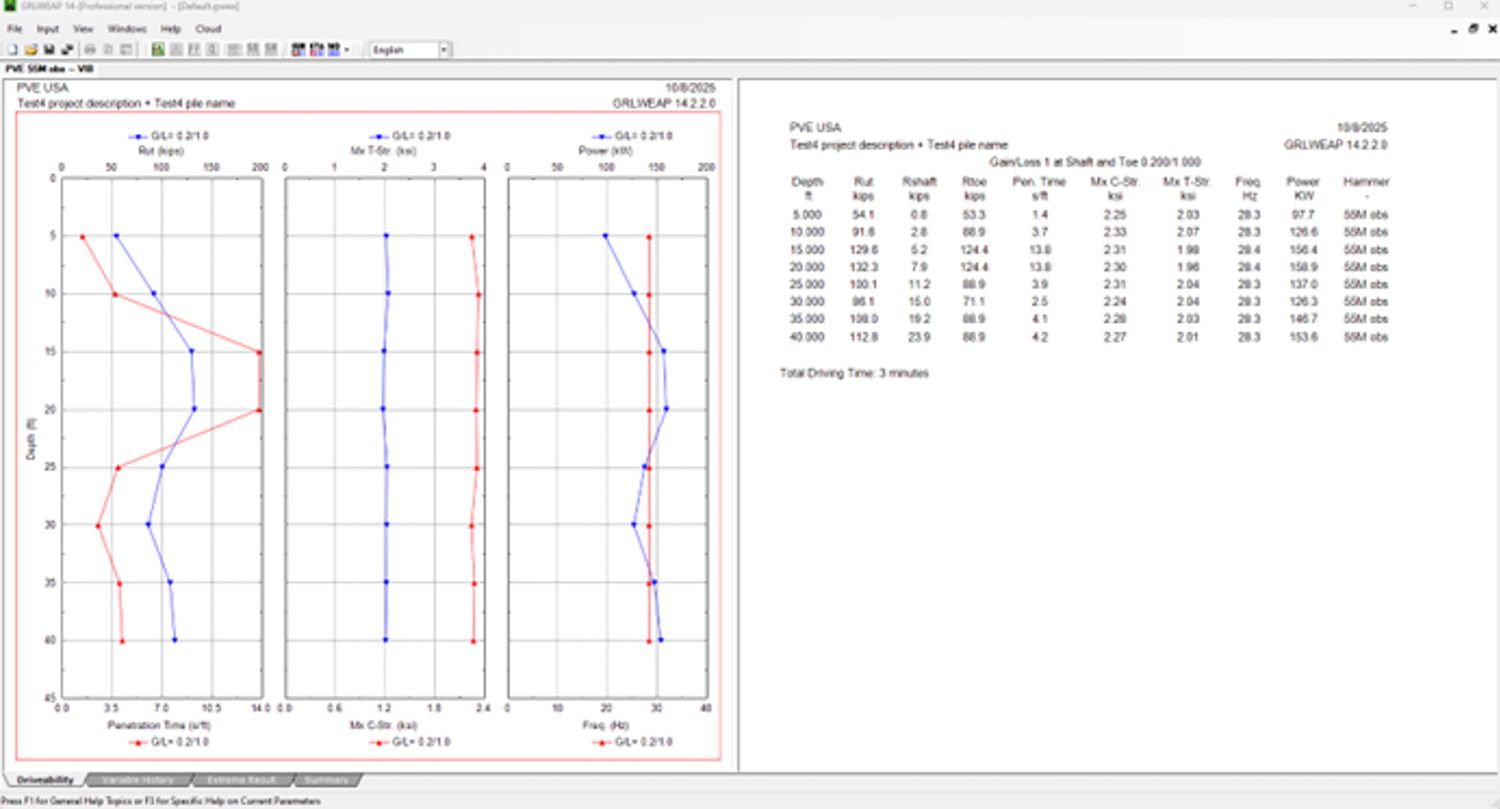Switch to the Extrema Result tab
The width and height of the screenshot is (1500, 809).
click(241, 780)
